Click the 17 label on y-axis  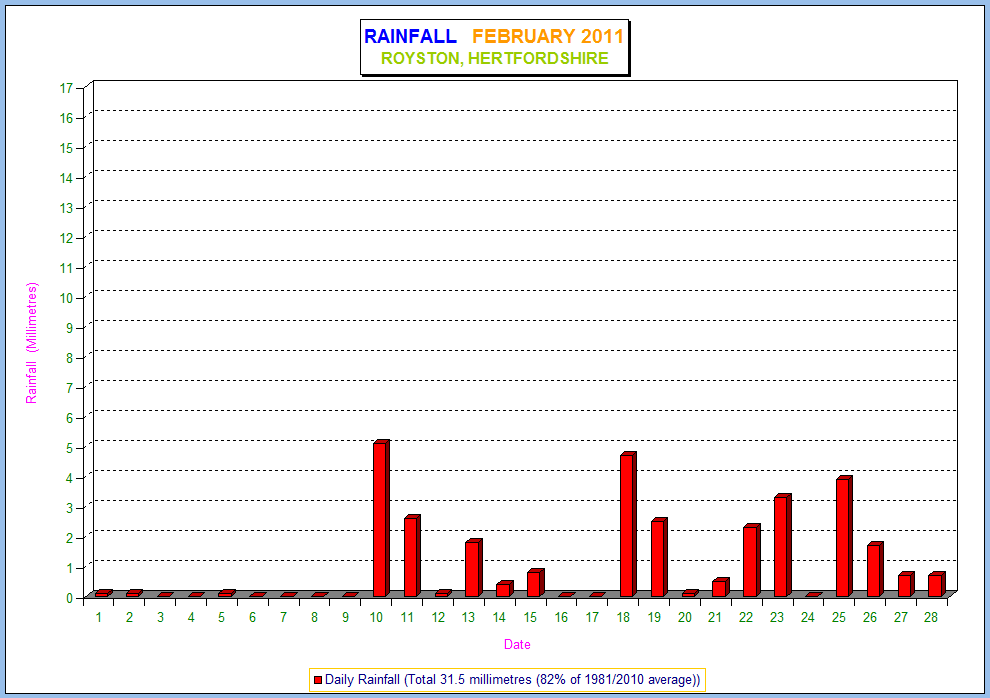[x=67, y=88]
